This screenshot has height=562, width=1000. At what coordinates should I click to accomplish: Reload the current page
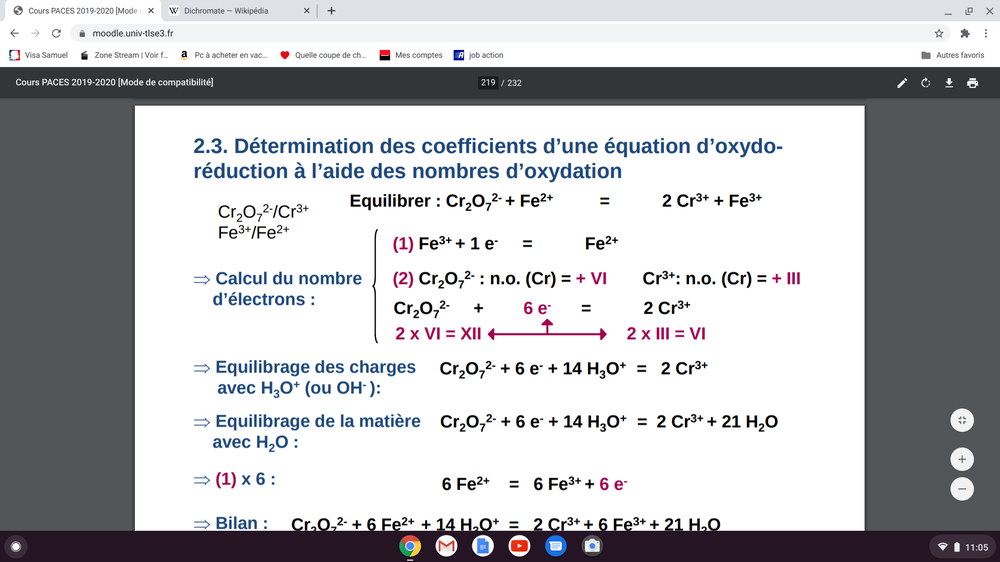[x=56, y=32]
